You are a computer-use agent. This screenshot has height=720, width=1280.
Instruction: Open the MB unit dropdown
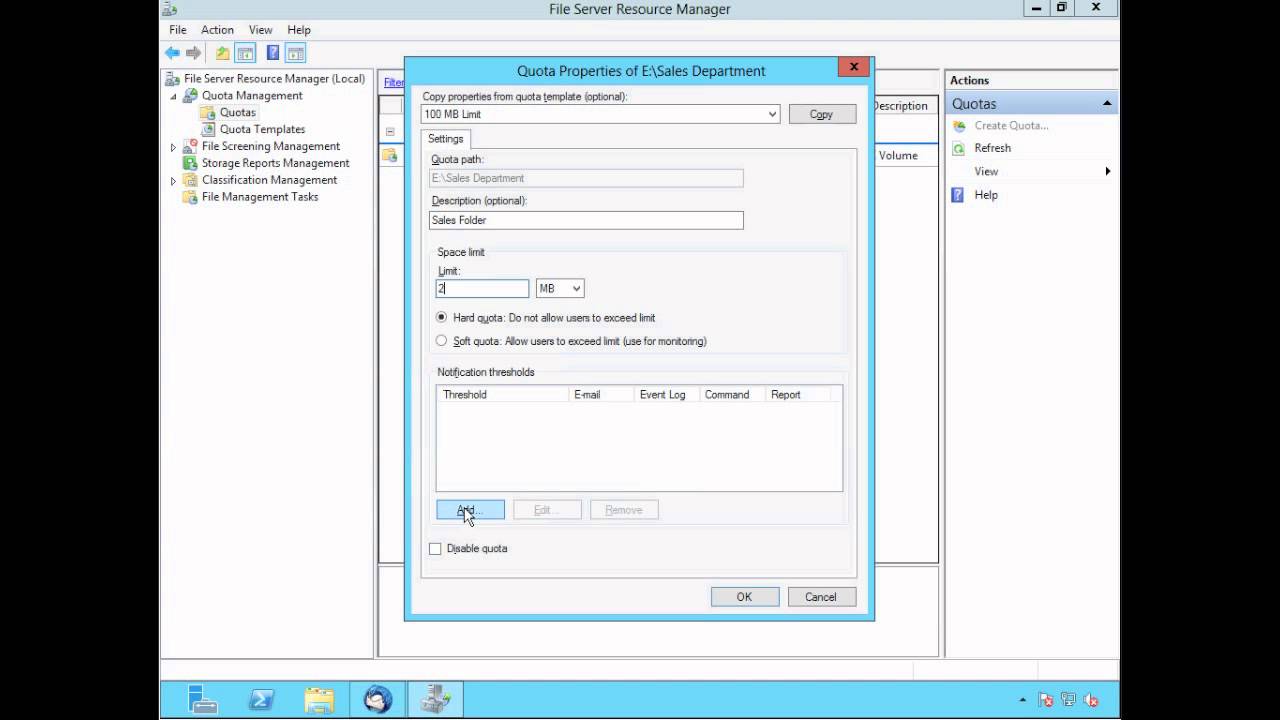(x=576, y=288)
